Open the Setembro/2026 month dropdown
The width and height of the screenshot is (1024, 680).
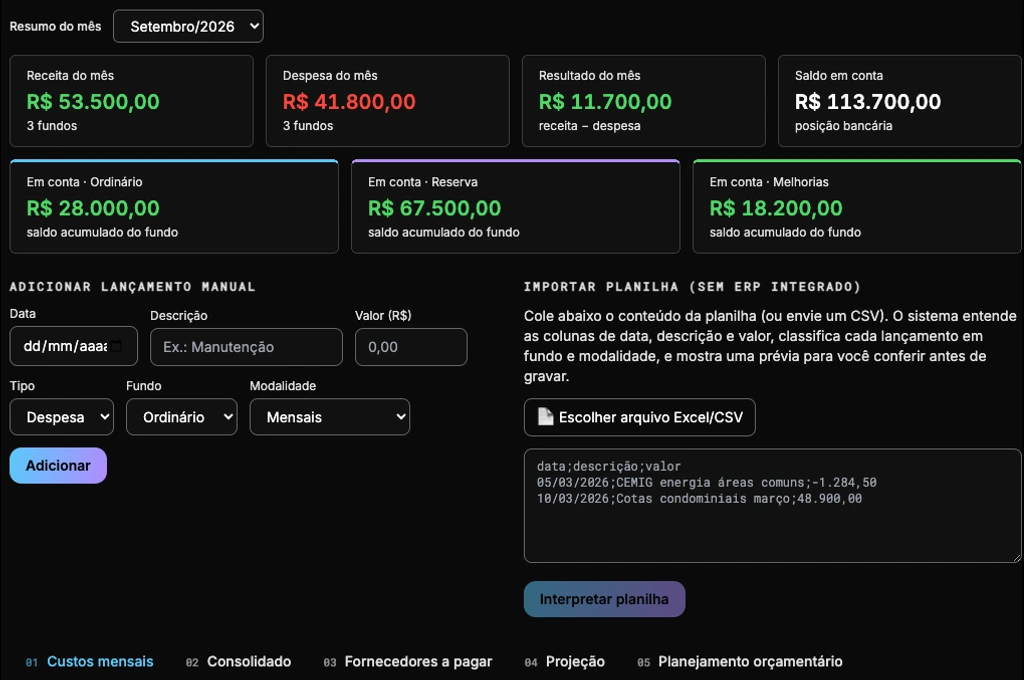click(x=188, y=26)
